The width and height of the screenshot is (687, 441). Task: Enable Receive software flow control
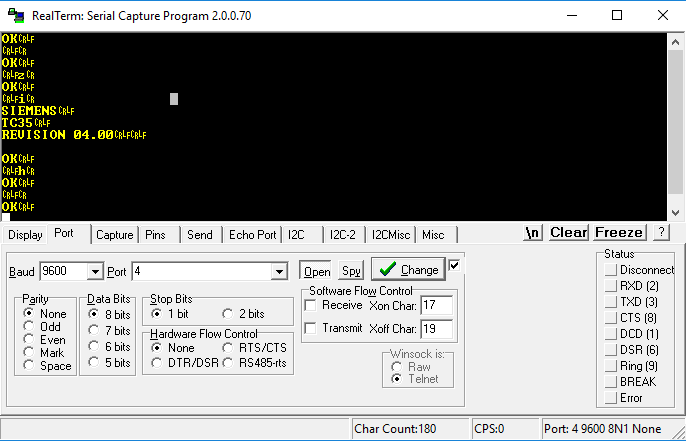(311, 305)
